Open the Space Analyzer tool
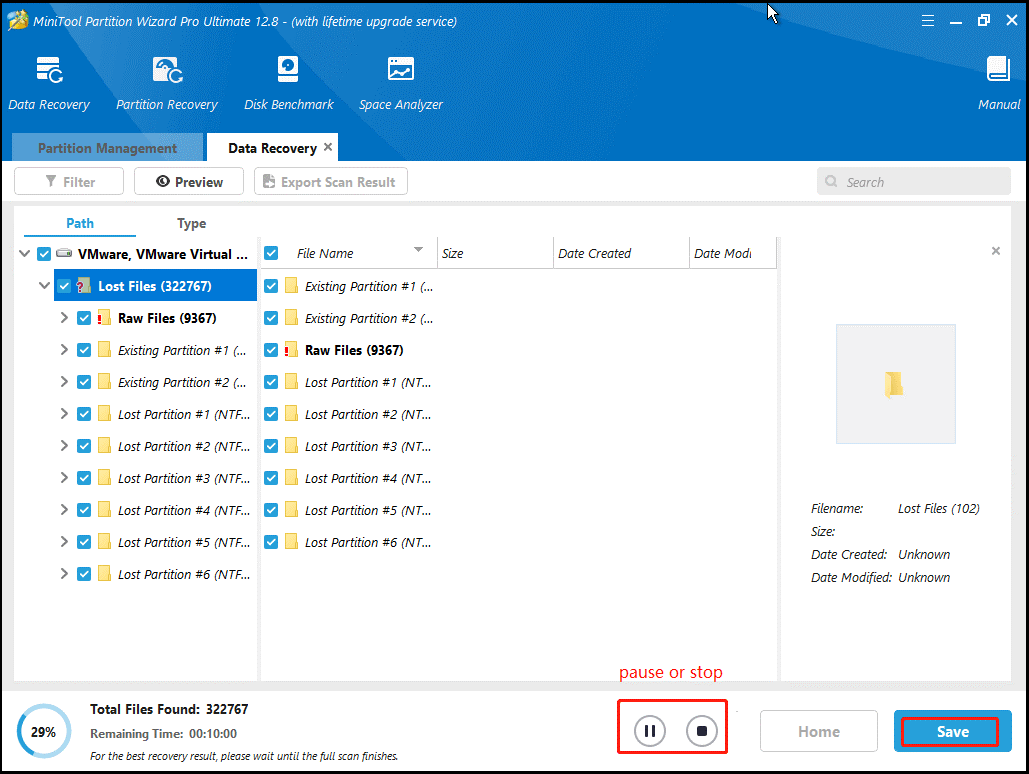 coord(400,69)
